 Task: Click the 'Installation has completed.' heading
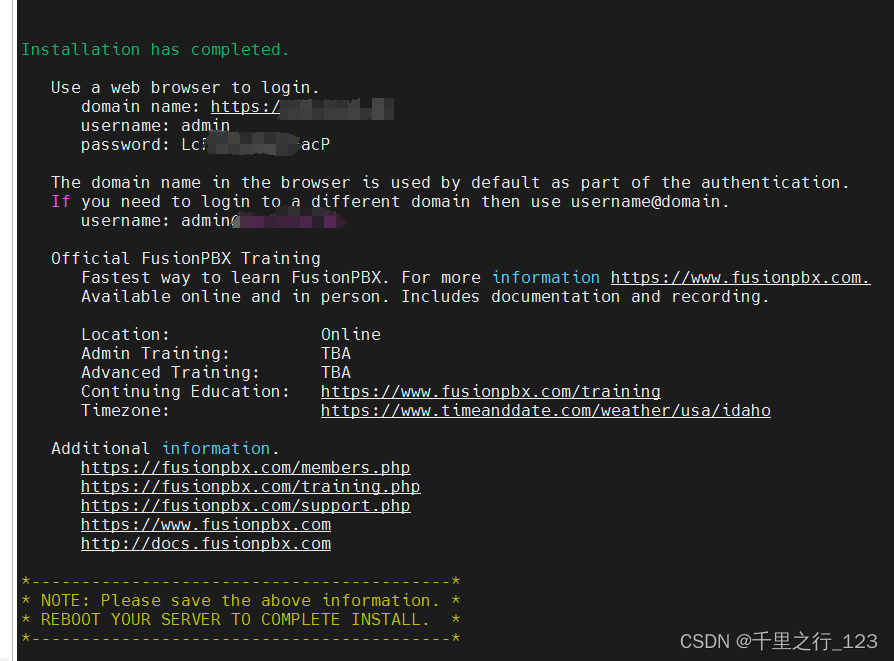pyautogui.click(x=155, y=49)
